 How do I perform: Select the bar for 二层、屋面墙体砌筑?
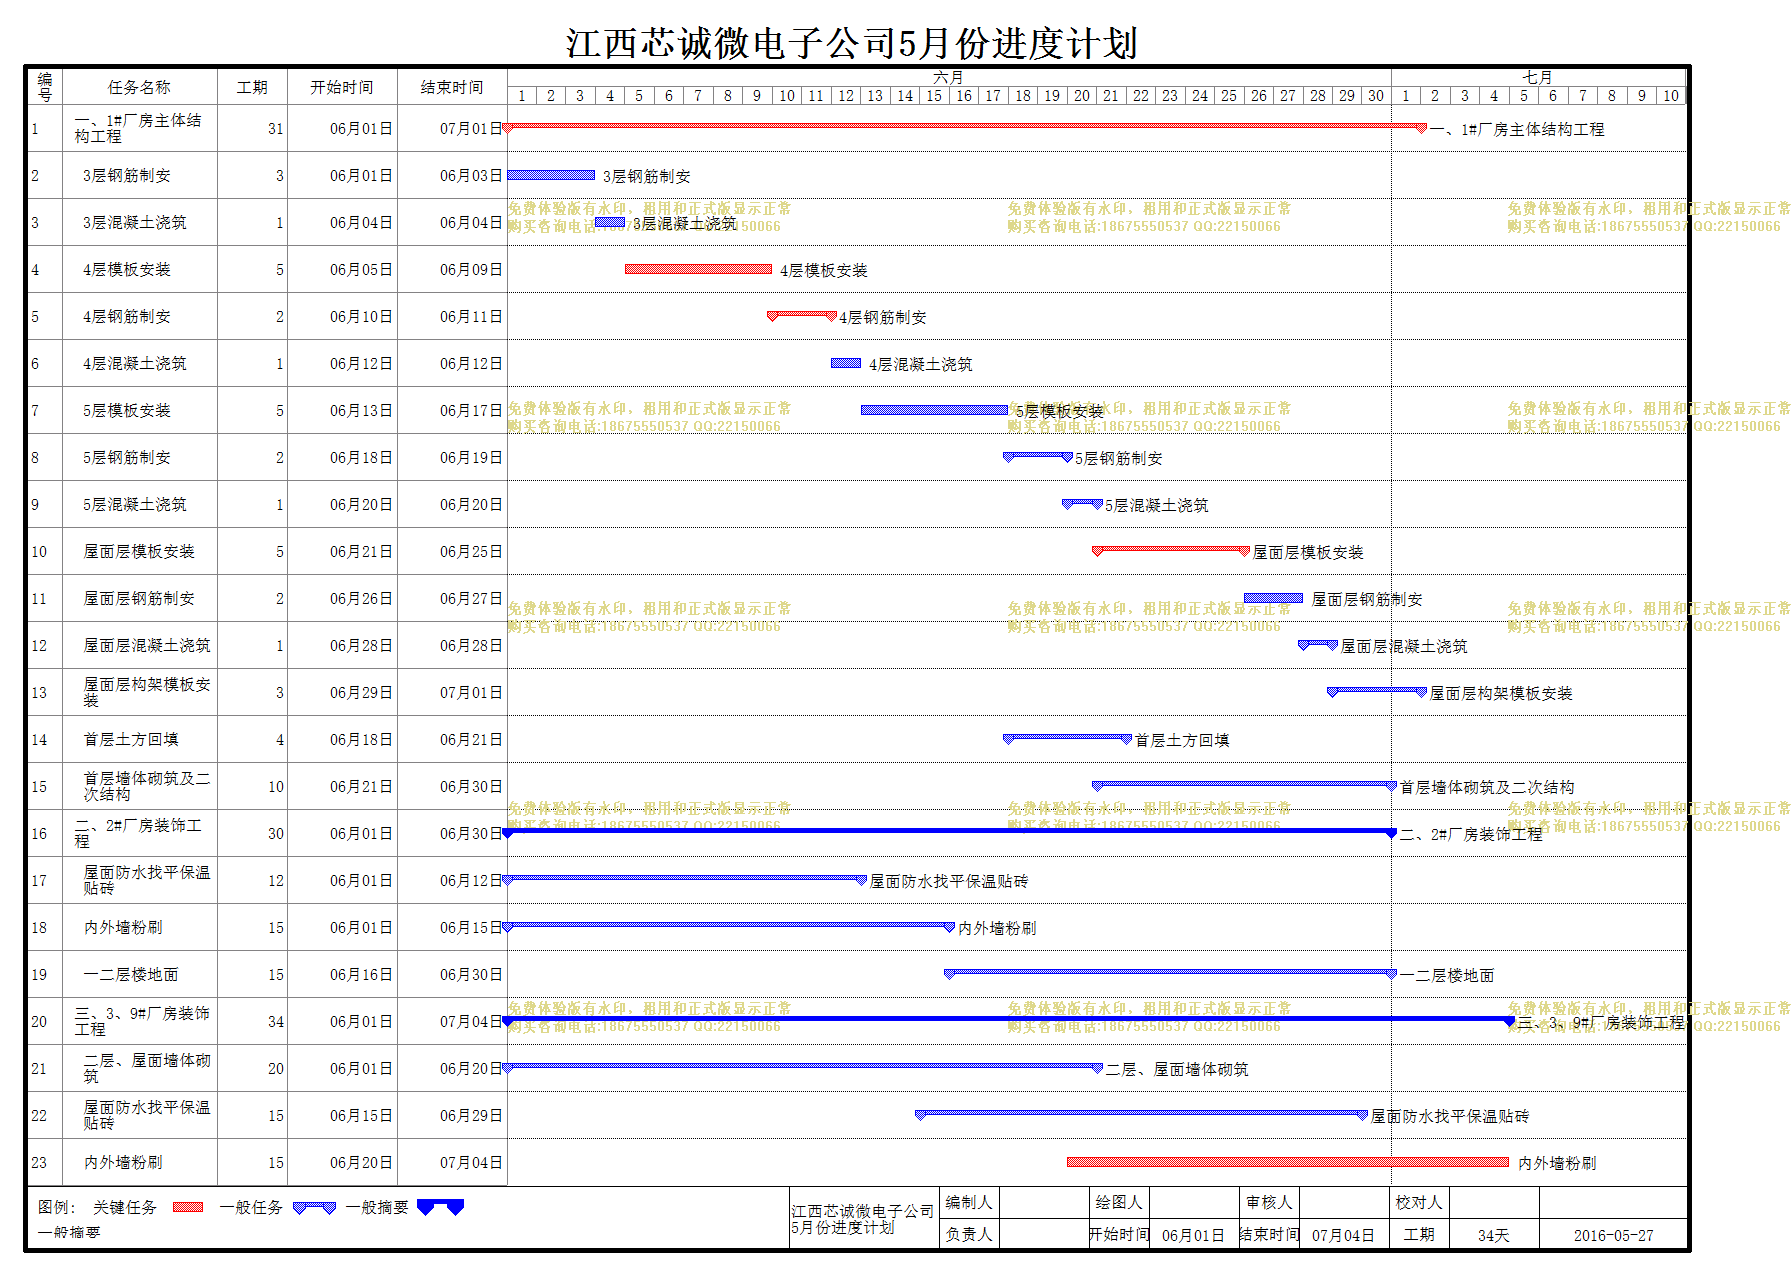803,1067
